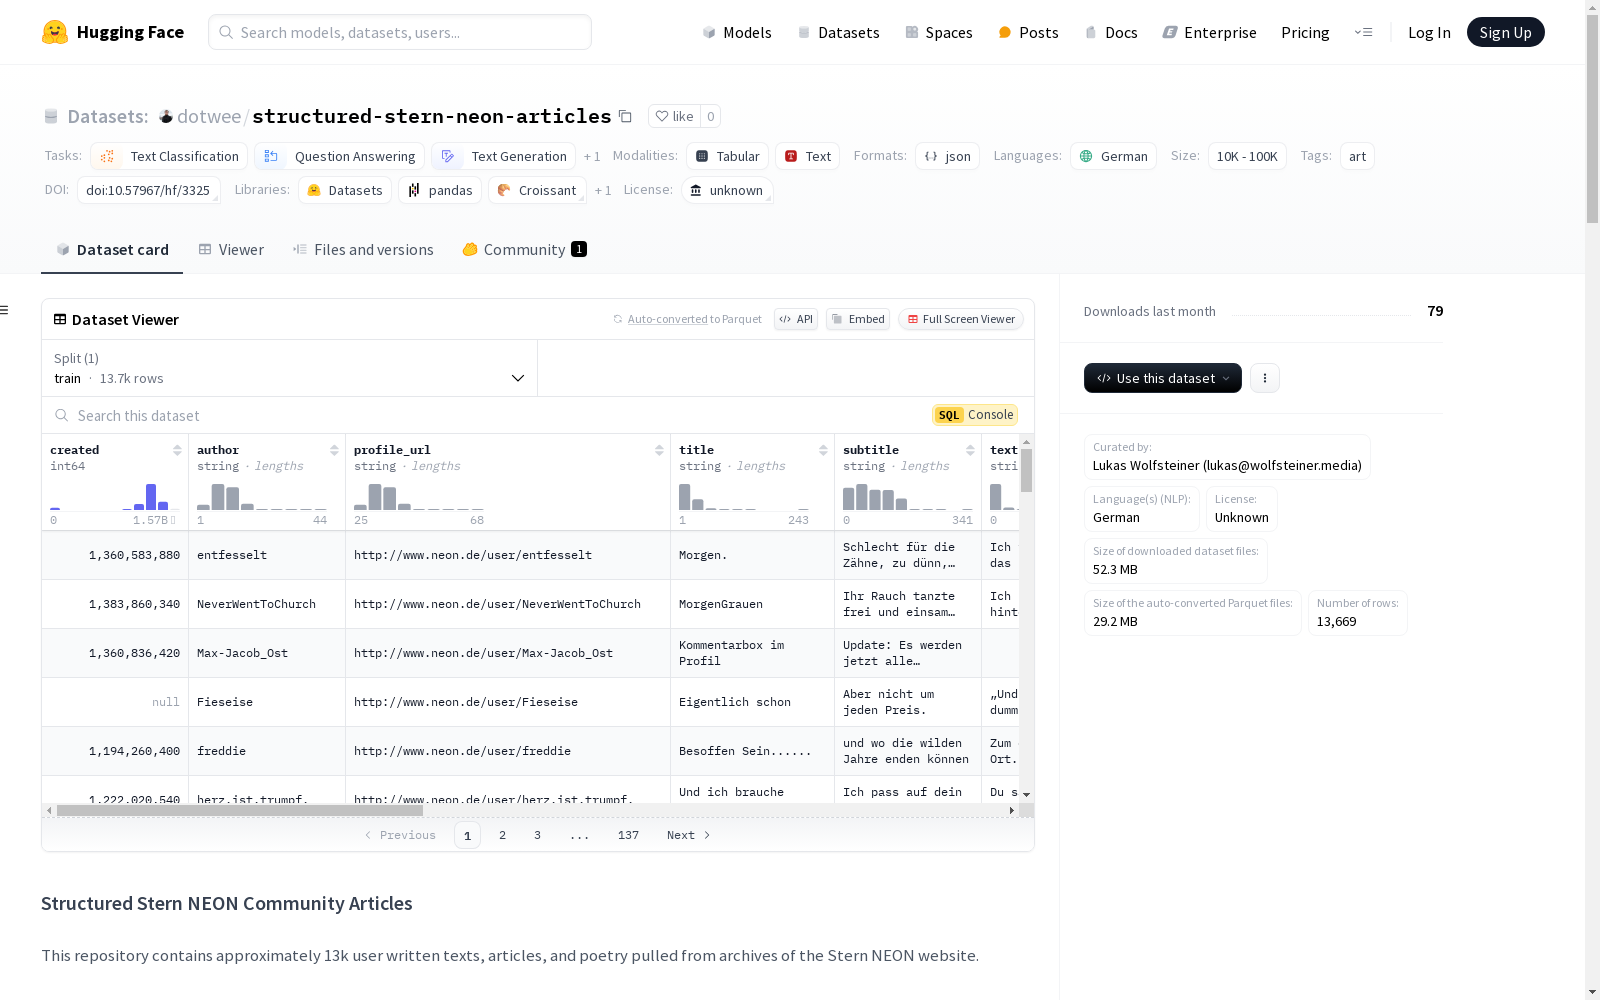Select the art tag

tap(1357, 156)
